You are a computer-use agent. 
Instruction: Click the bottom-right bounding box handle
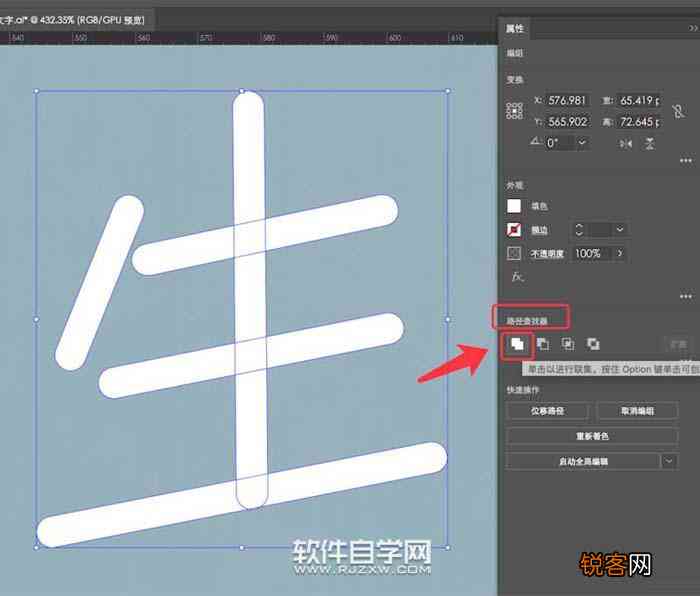(448, 547)
